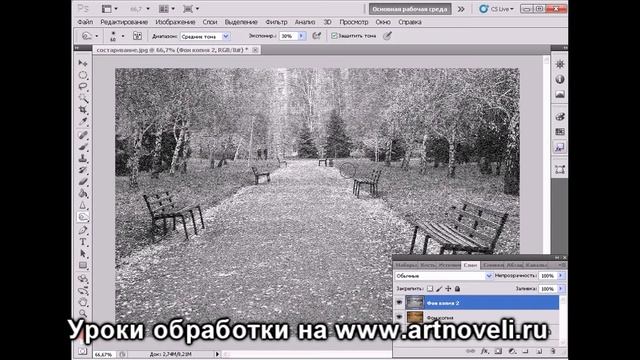Select the Hand tool

point(83,302)
